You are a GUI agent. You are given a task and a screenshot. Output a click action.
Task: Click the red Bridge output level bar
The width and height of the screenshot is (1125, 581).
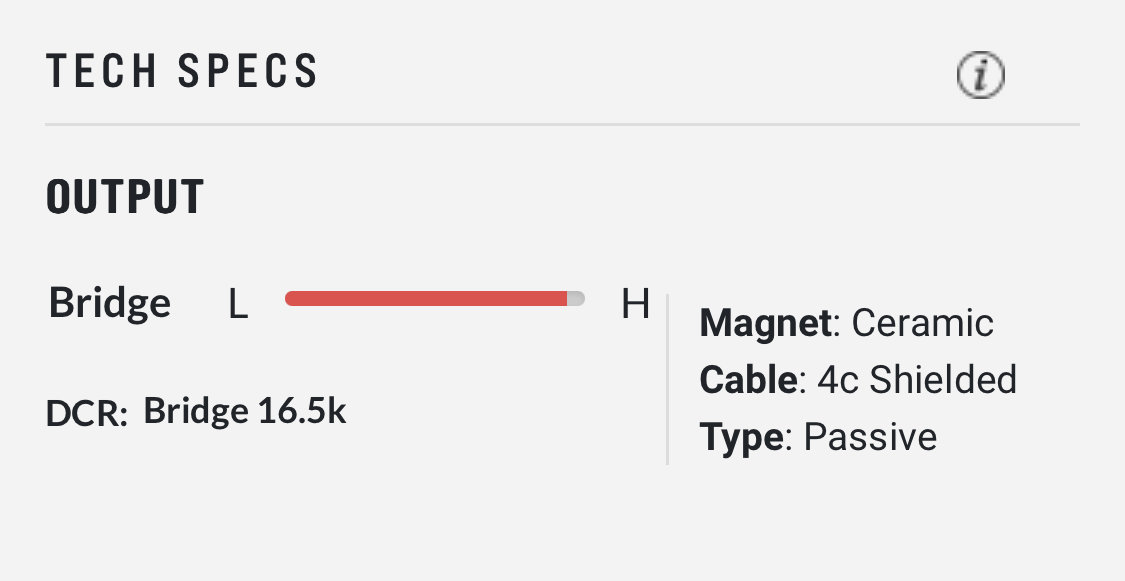pyautogui.click(x=426, y=298)
